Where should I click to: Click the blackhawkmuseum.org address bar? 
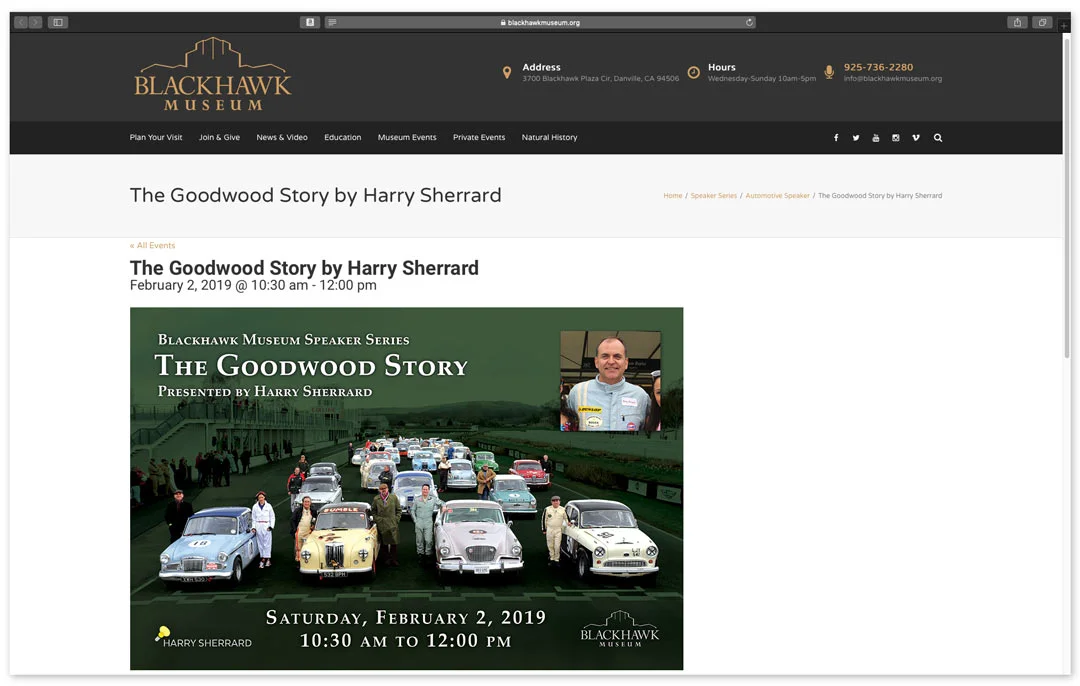pos(539,22)
